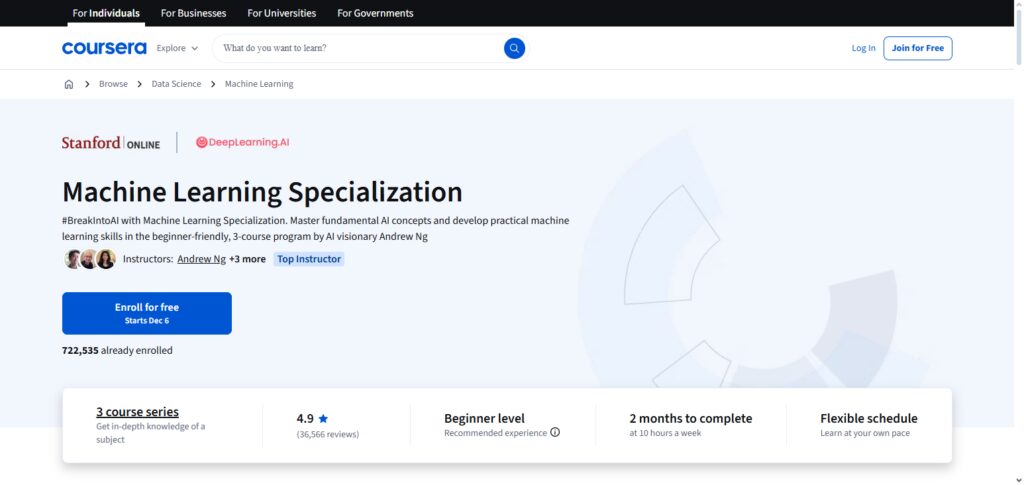Click the 'Machine Learning Specialization' heading

click(263, 192)
